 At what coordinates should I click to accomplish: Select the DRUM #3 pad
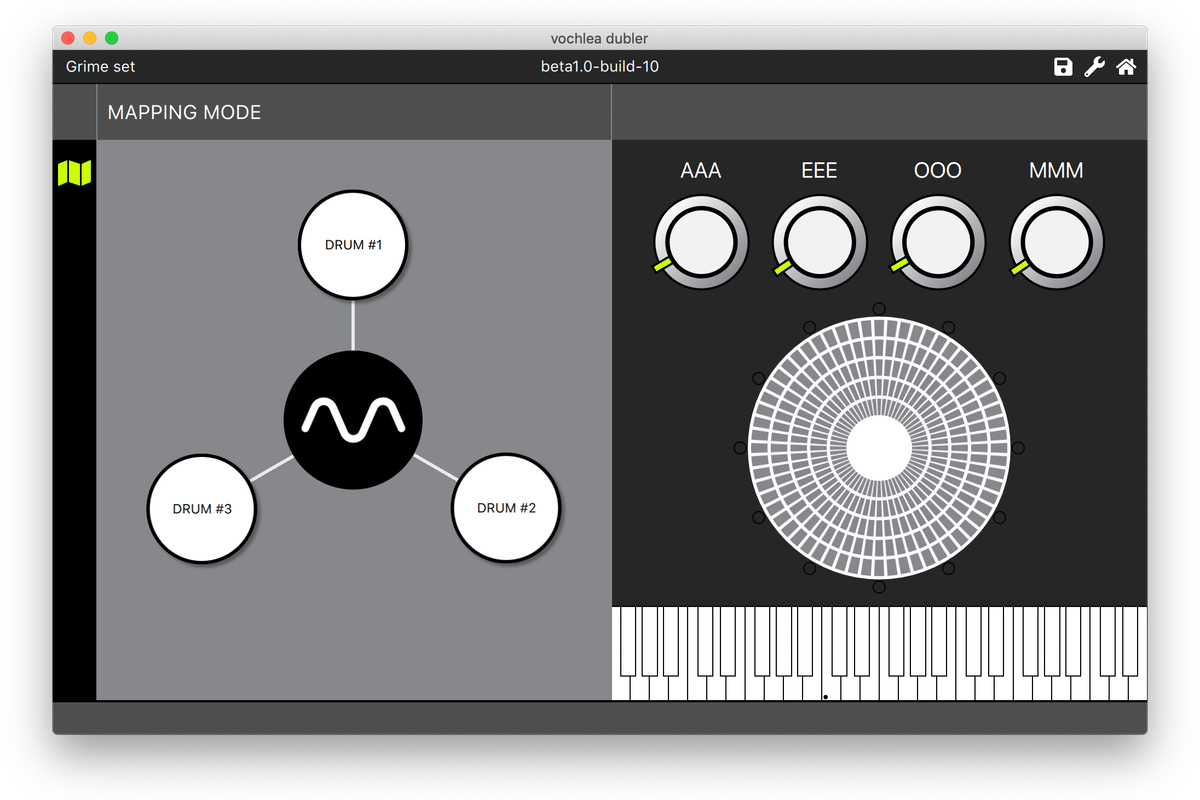[x=202, y=508]
